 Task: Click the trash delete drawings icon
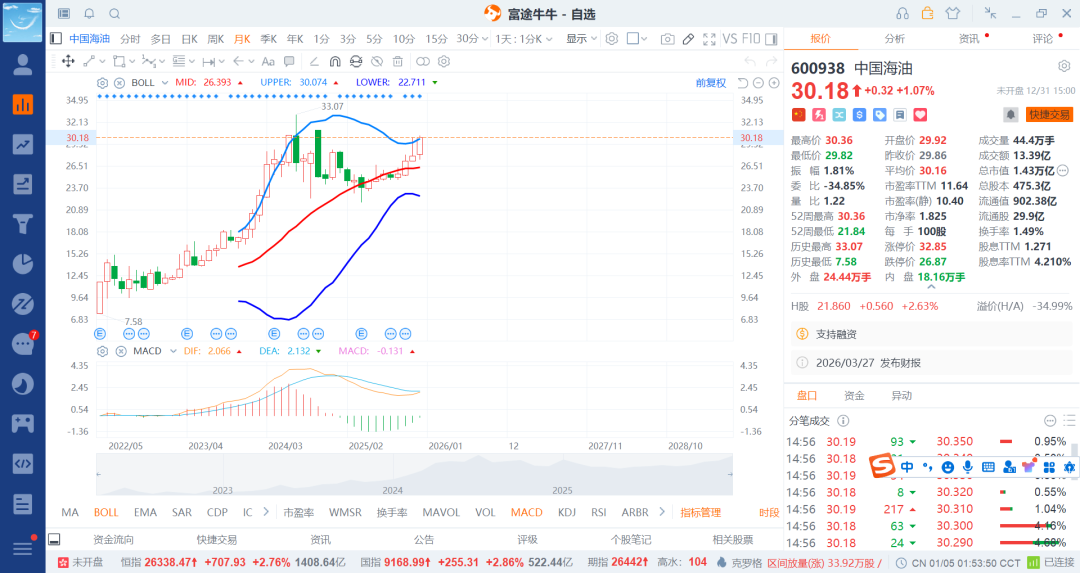[397, 61]
